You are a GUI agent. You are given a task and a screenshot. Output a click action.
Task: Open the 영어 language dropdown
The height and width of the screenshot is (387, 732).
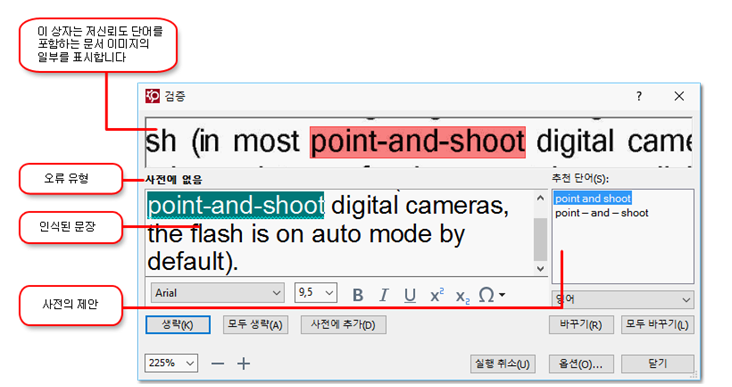pos(622,299)
